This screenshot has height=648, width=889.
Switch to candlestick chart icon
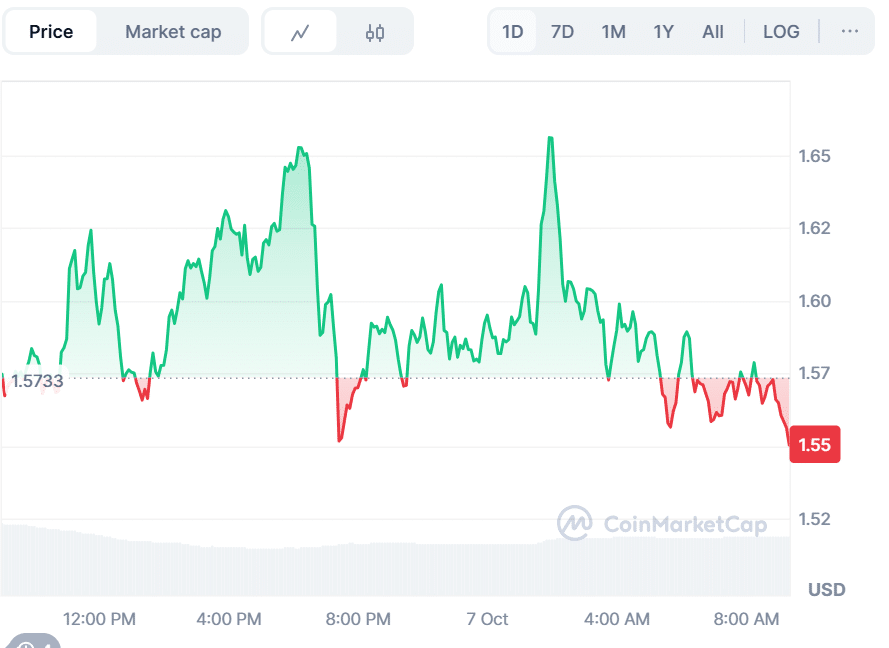coord(375,32)
